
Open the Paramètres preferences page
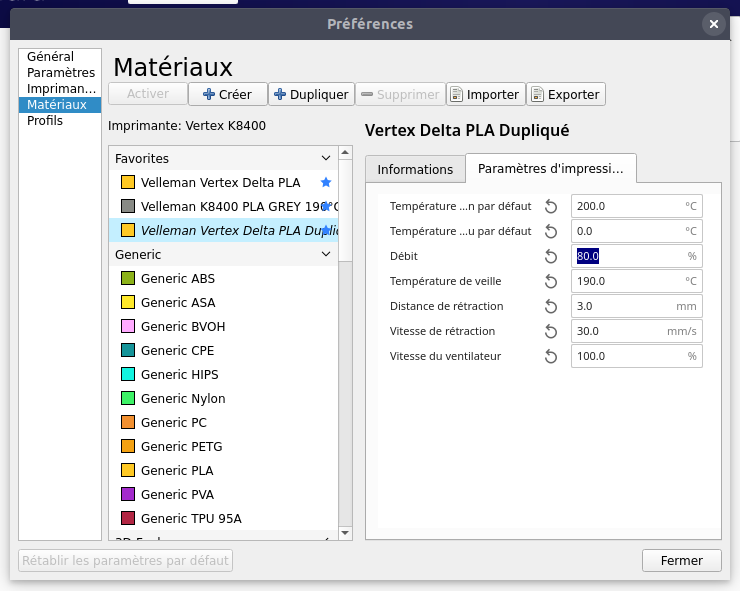(x=61, y=73)
